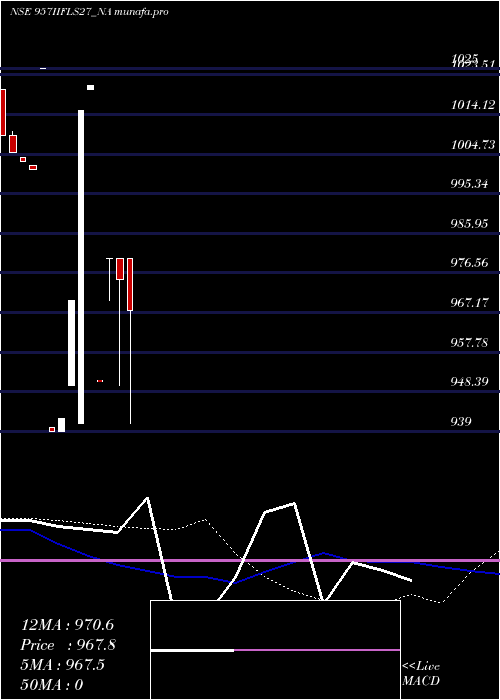Click the NSE 957IIFLS27_NA chart title
This screenshot has width=500, height=700.
61,12
